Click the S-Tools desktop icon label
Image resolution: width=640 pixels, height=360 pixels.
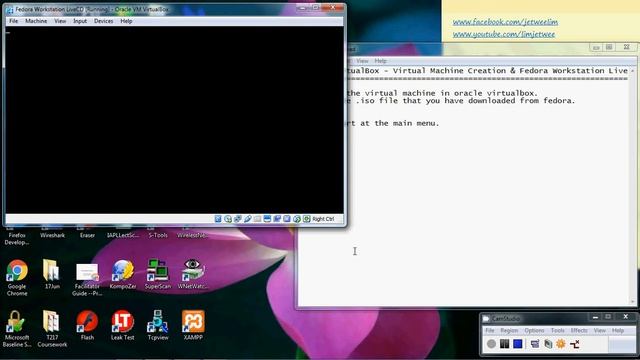click(x=158, y=236)
